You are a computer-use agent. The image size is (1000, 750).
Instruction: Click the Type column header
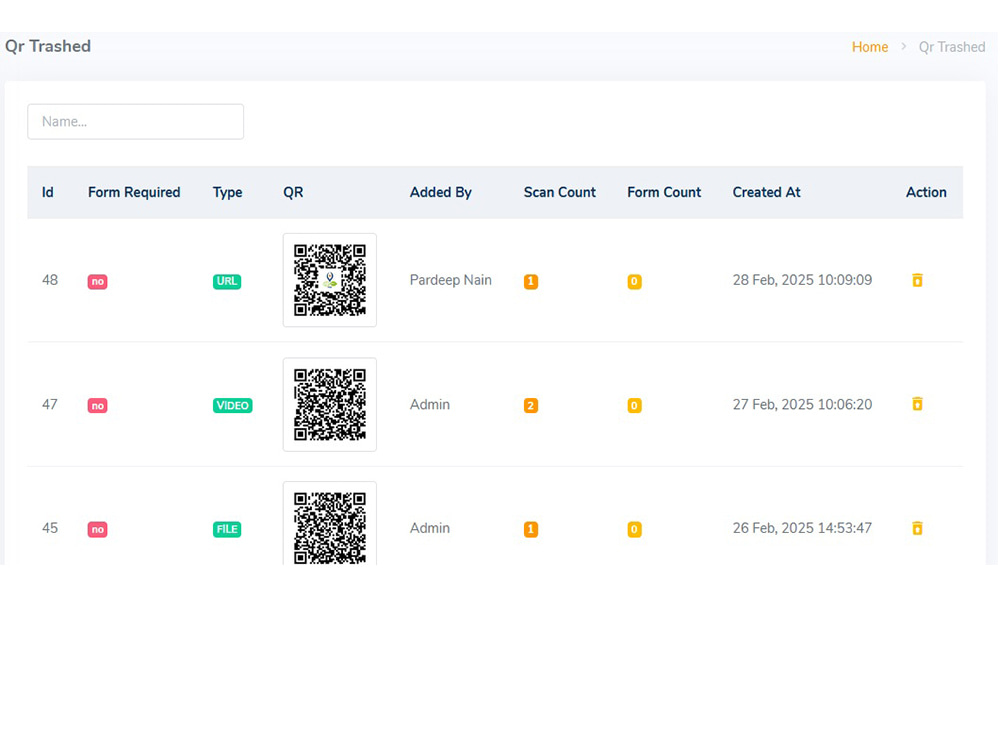point(228,192)
